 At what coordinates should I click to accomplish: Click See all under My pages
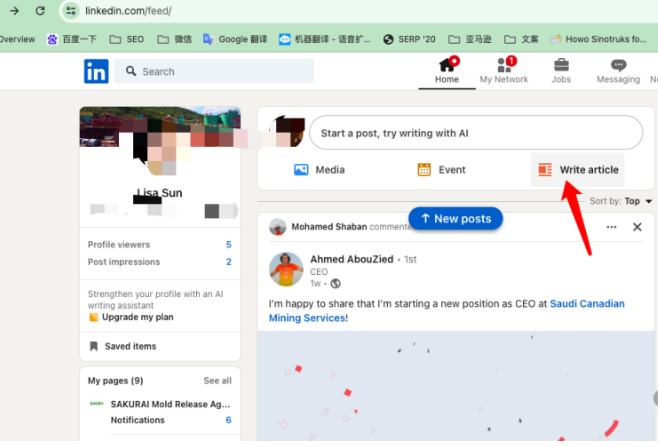pos(217,381)
